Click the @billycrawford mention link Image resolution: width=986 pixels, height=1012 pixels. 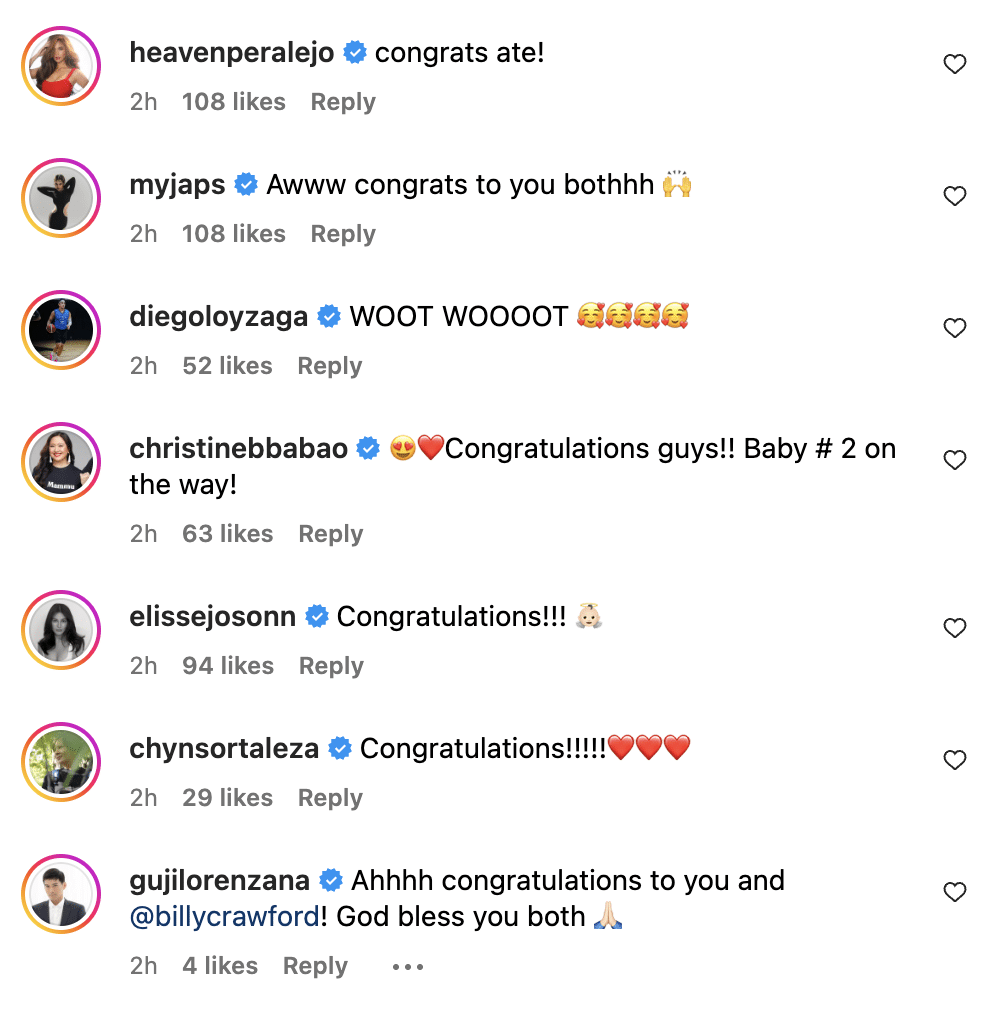(x=225, y=917)
